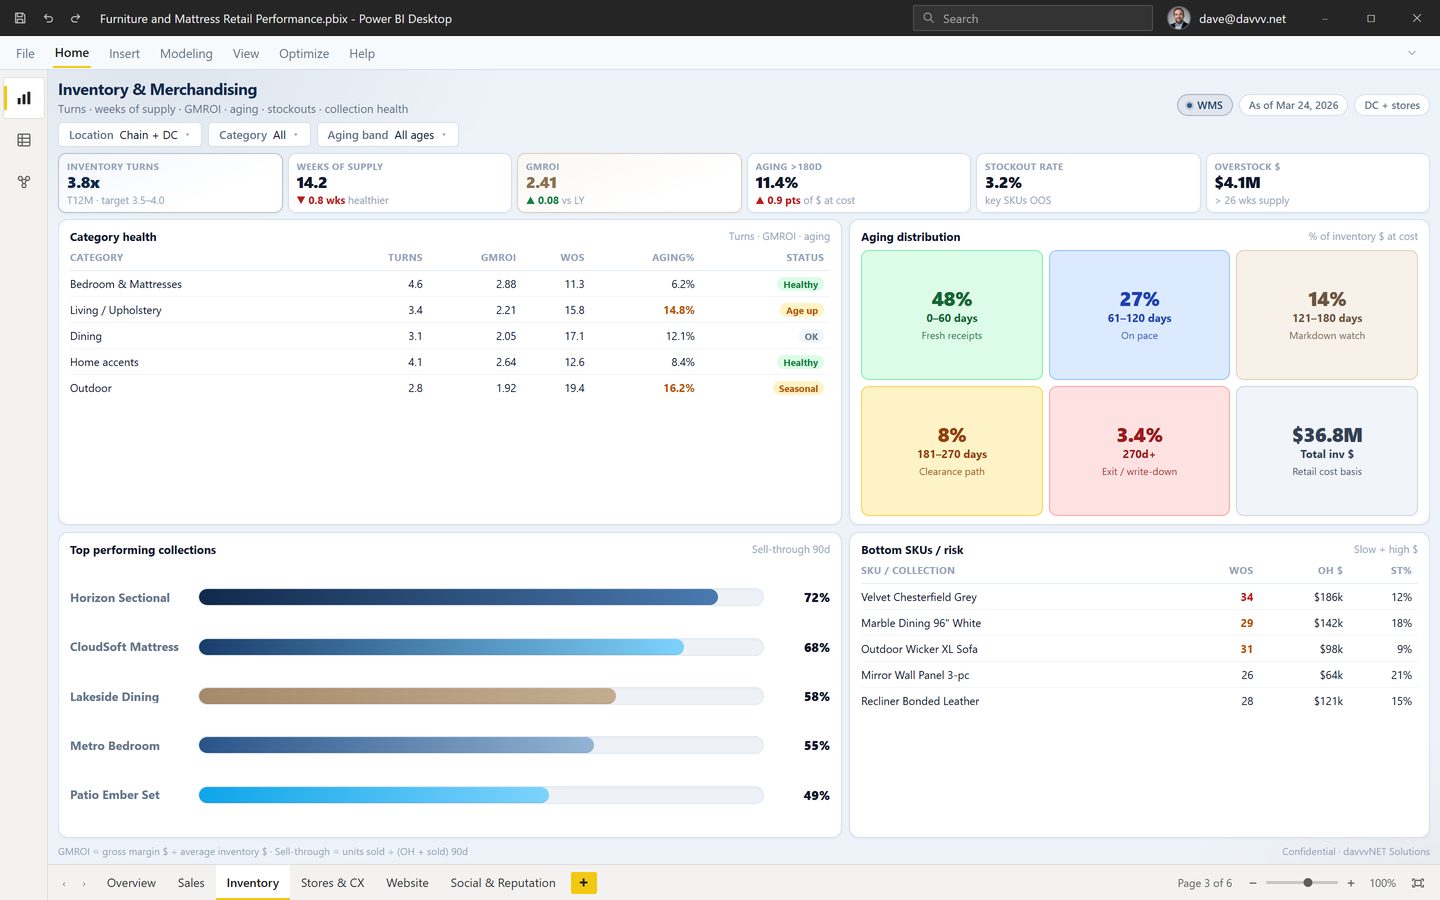The width and height of the screenshot is (1440, 900).
Task: Click Living / Upholstery Age up badge
Action: tap(802, 310)
